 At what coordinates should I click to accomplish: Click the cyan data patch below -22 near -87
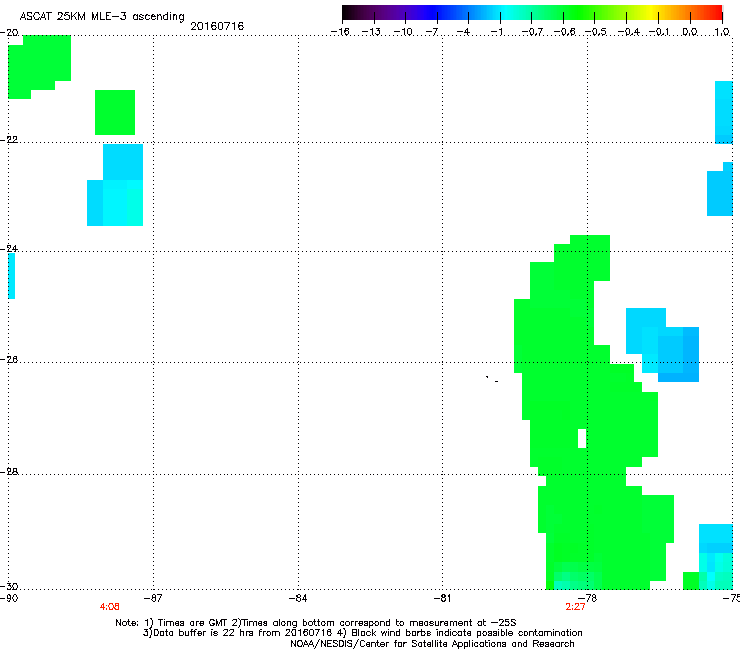(x=115, y=185)
